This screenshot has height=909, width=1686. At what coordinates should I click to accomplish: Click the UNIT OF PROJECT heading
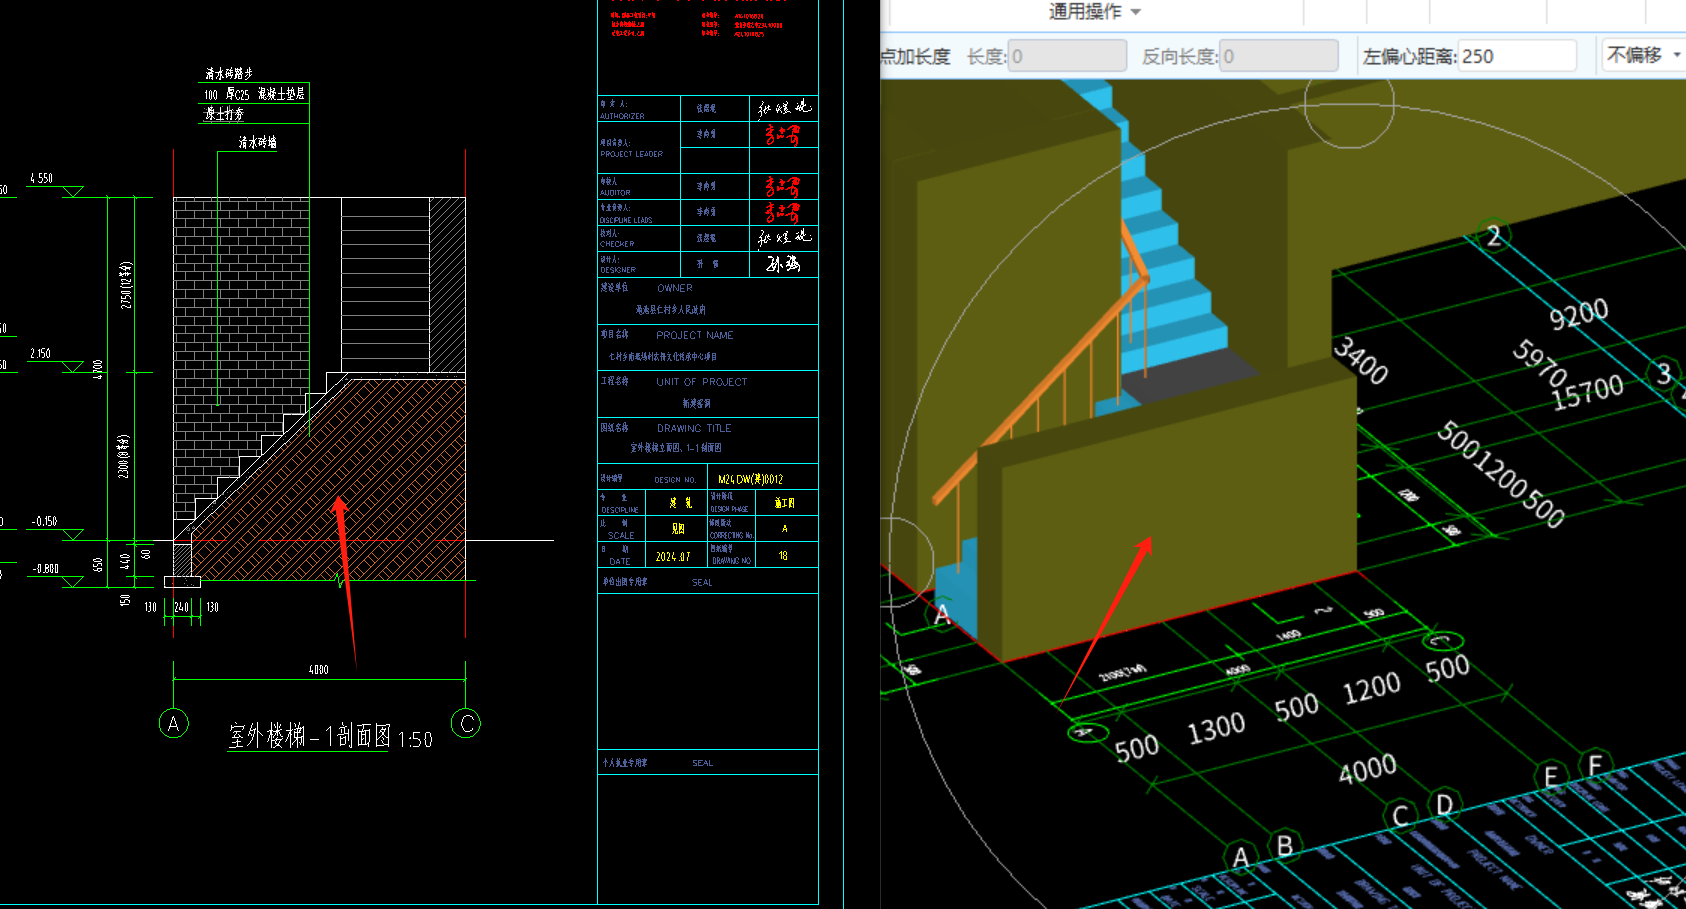click(x=702, y=382)
